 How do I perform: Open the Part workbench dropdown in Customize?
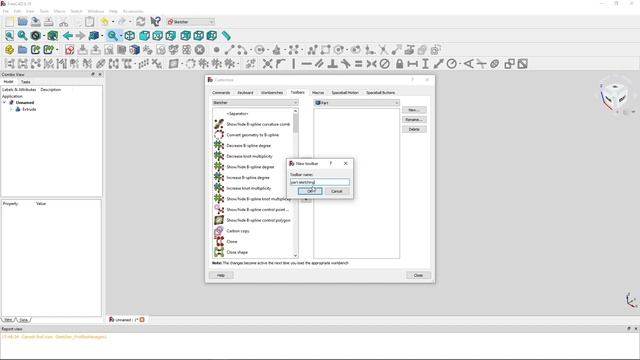(356, 103)
